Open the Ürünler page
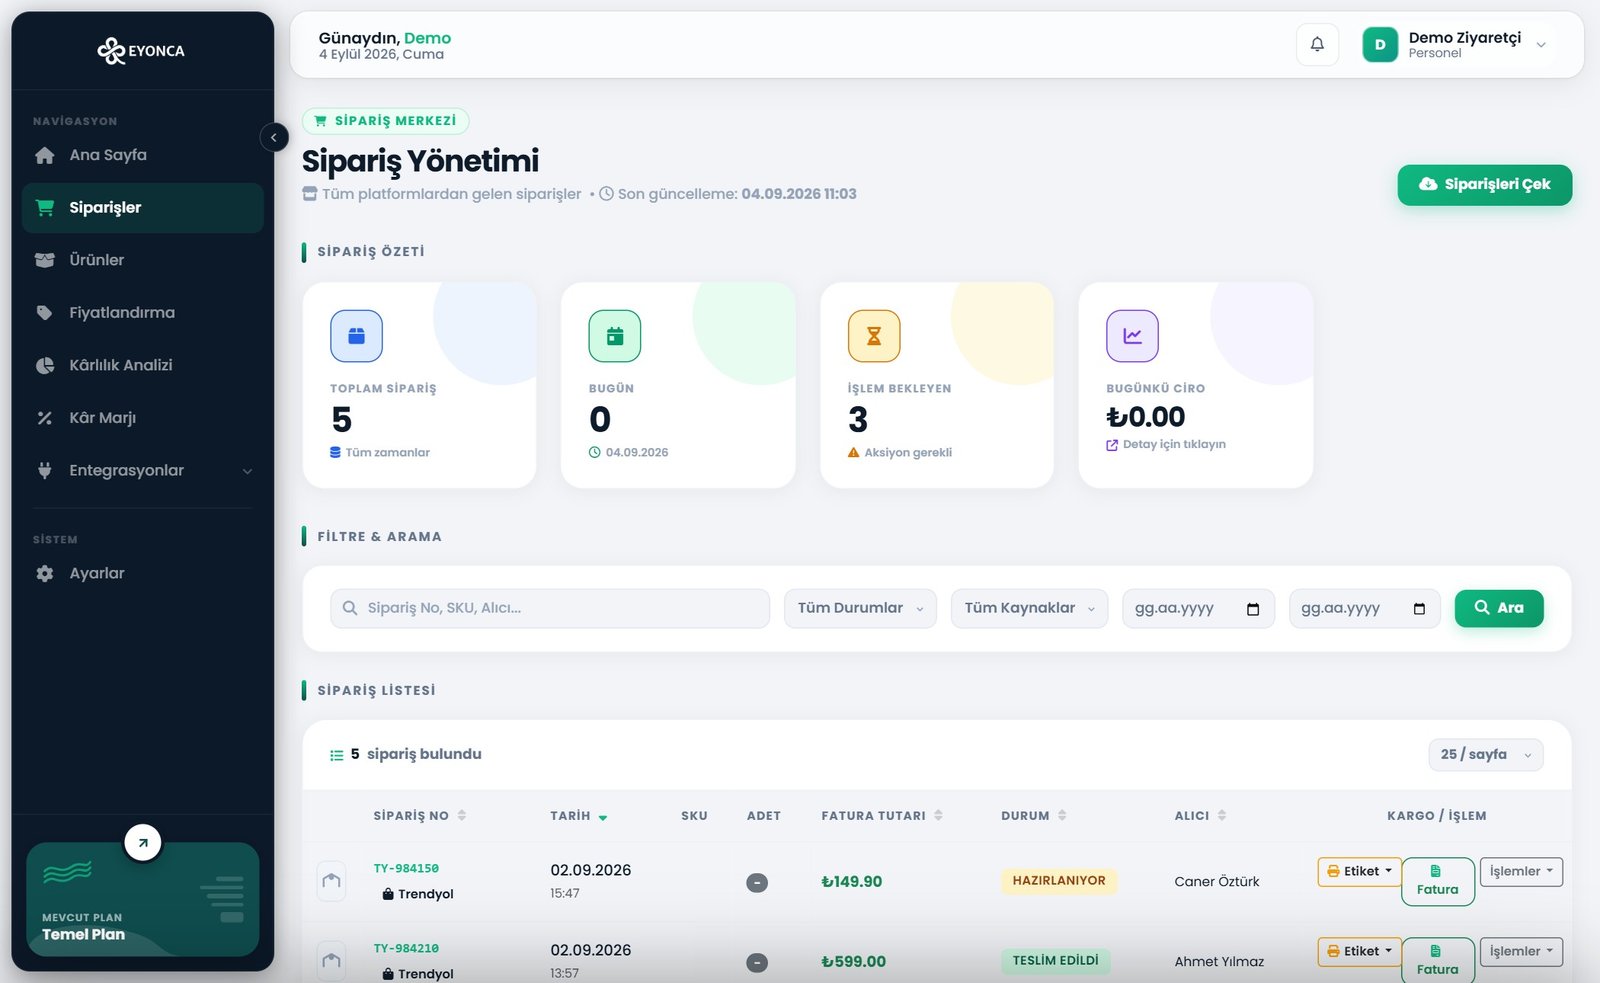Screen dimensions: 1600x983 (143, 260)
